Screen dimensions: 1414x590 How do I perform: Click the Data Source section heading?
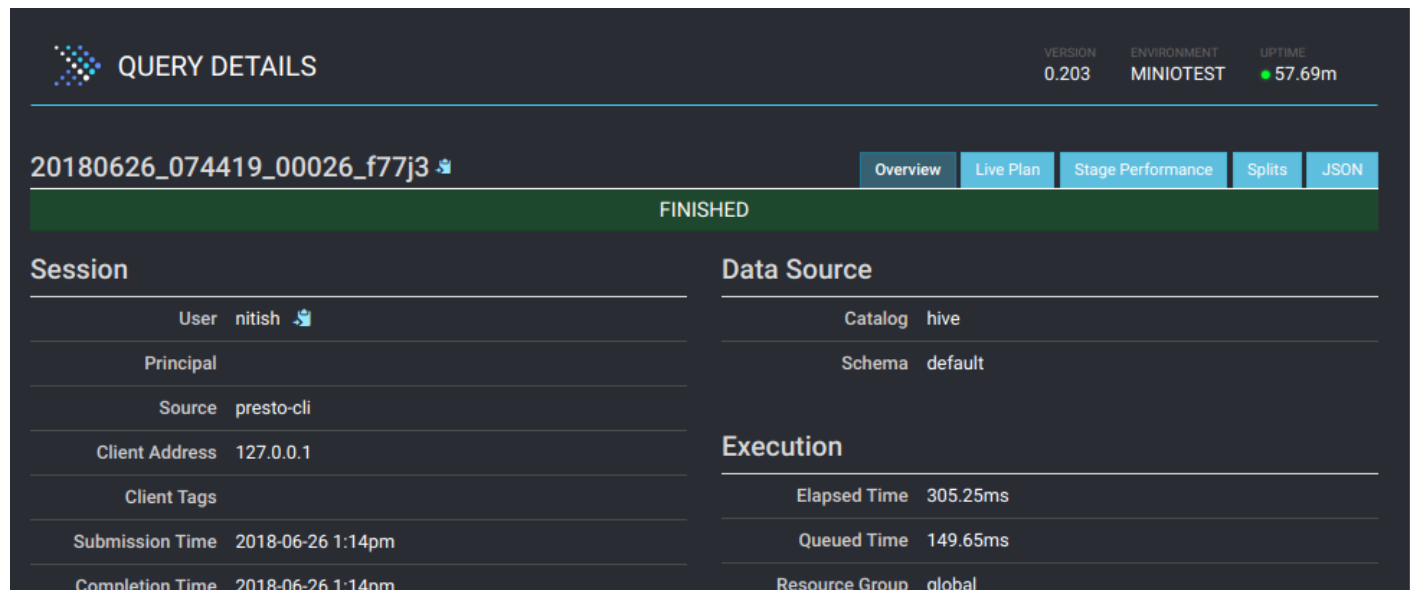pos(796,268)
